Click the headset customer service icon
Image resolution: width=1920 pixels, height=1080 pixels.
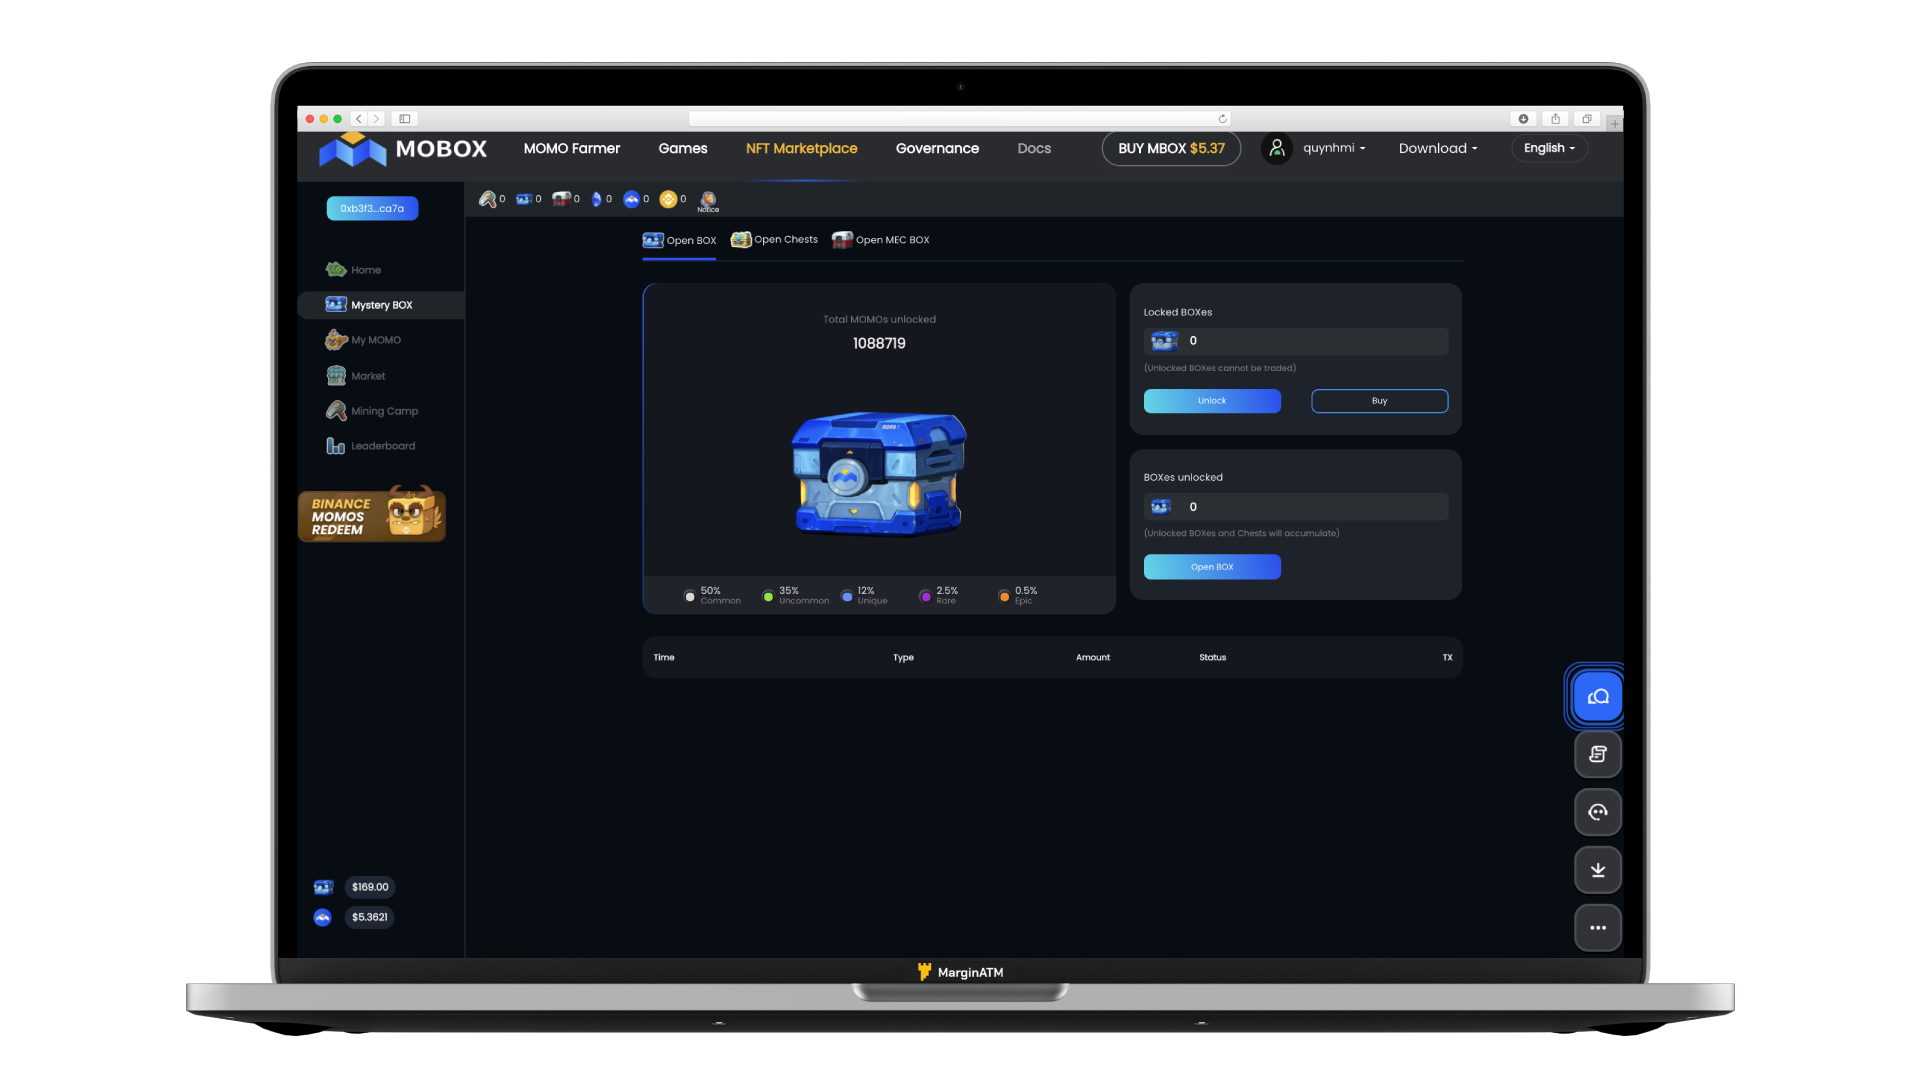click(1597, 812)
